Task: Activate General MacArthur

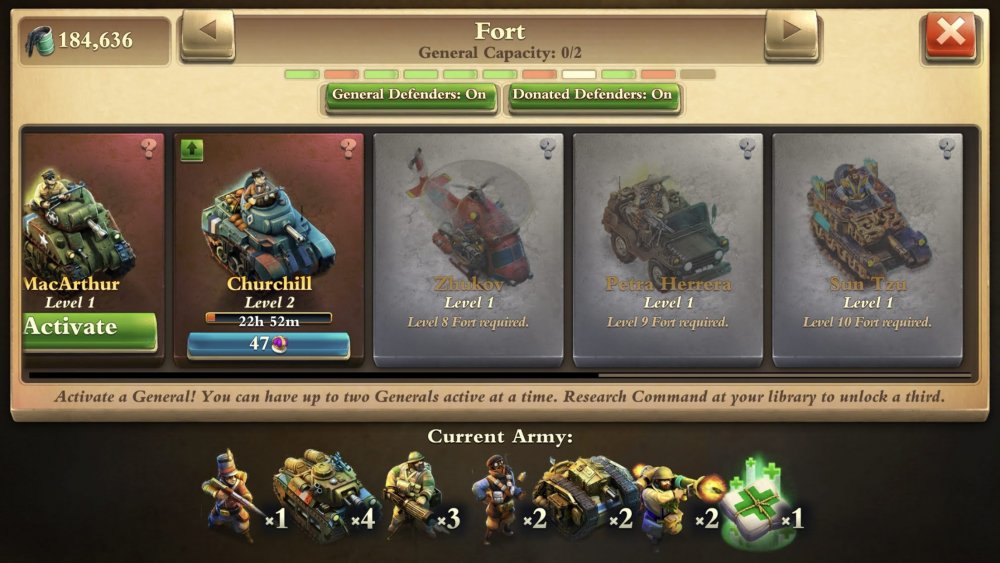Action: pos(89,328)
